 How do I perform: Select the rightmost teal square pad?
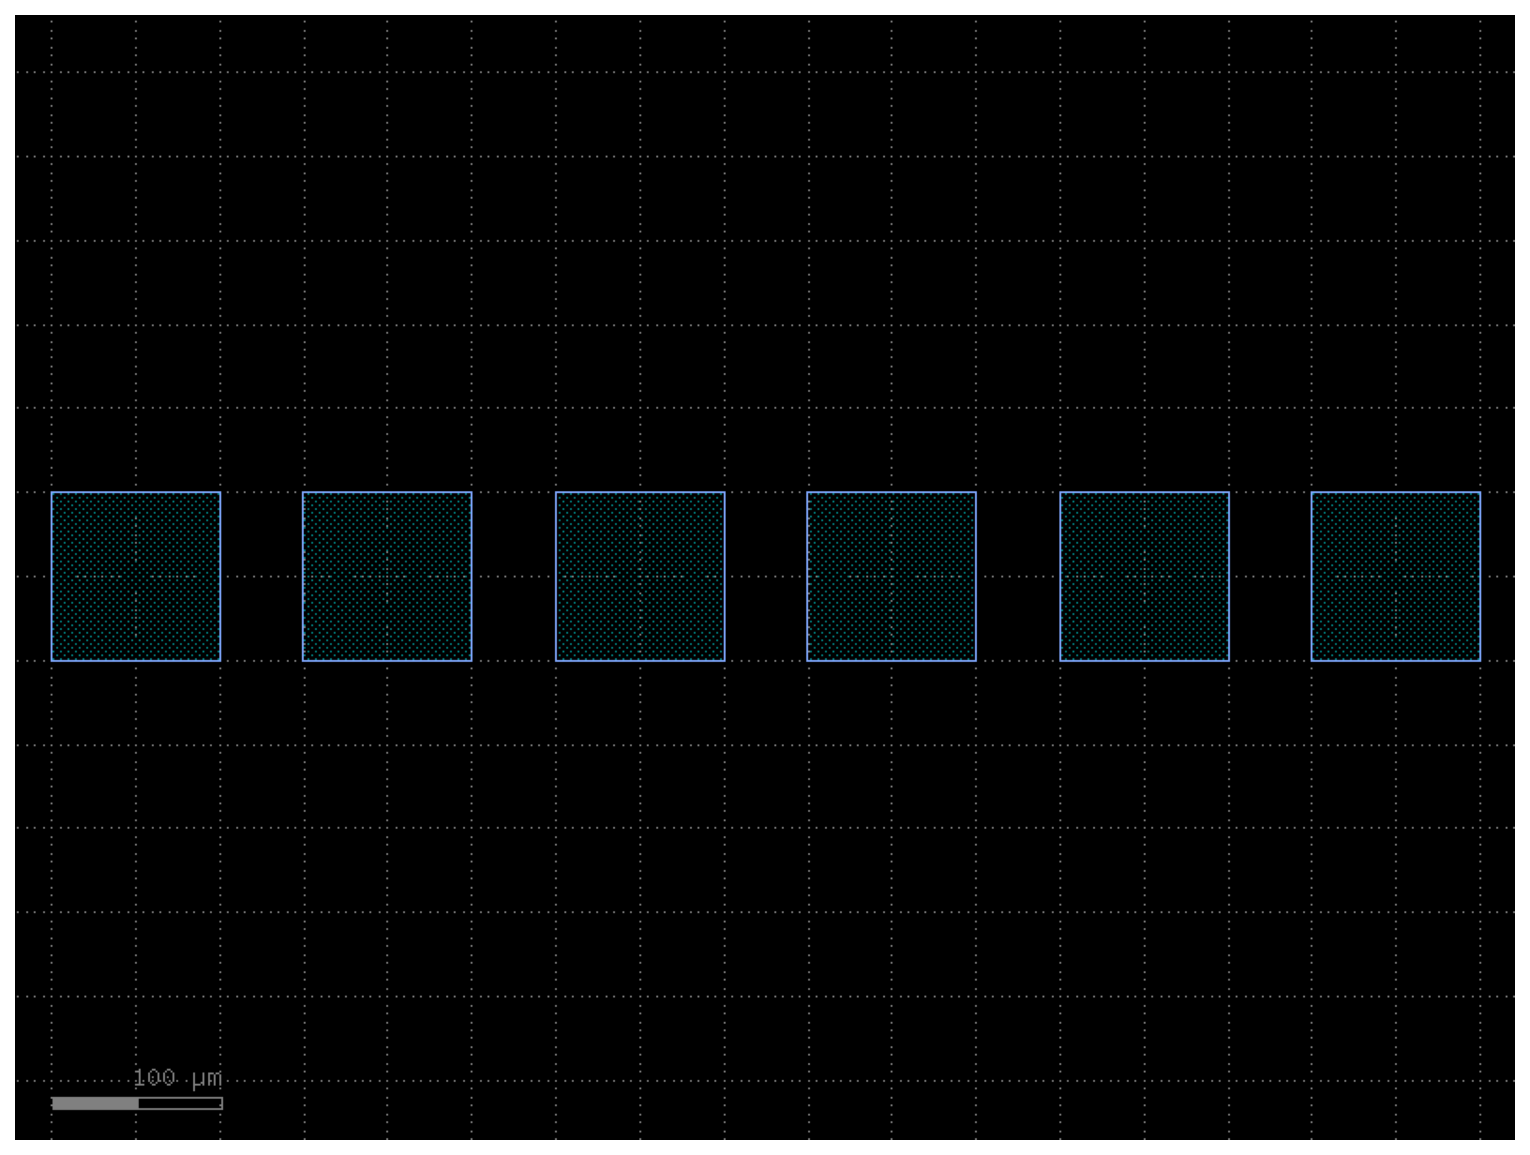1396,576
